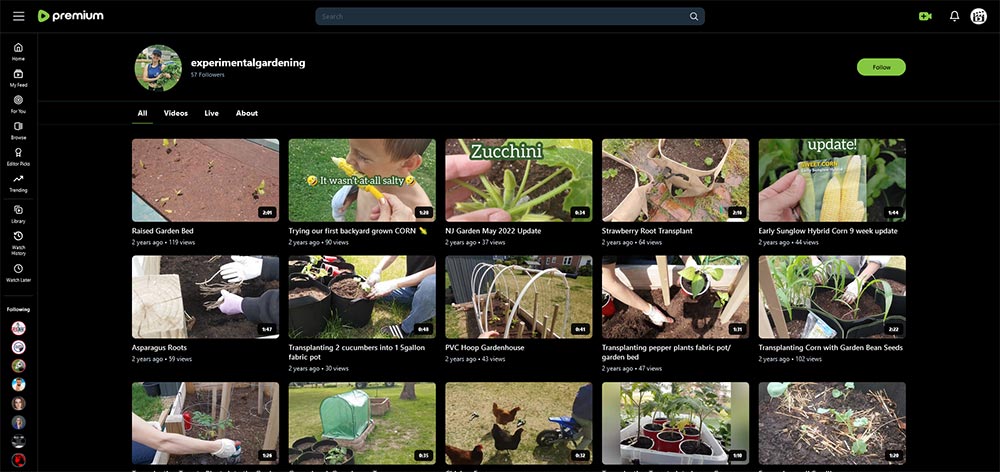1000x472 pixels.
Task: Open For You in sidebar
Action: (18, 105)
